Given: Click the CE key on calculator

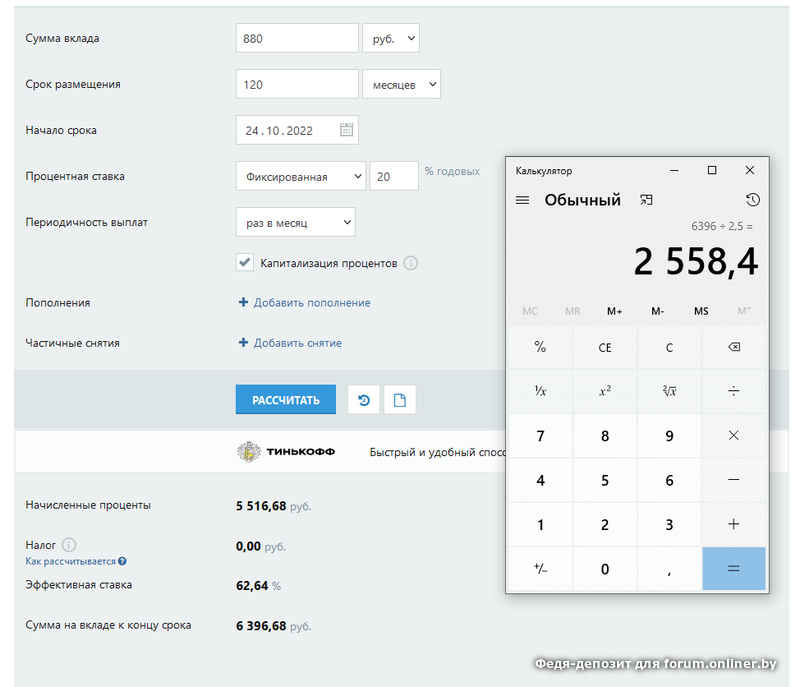Looking at the screenshot, I should pos(605,347).
